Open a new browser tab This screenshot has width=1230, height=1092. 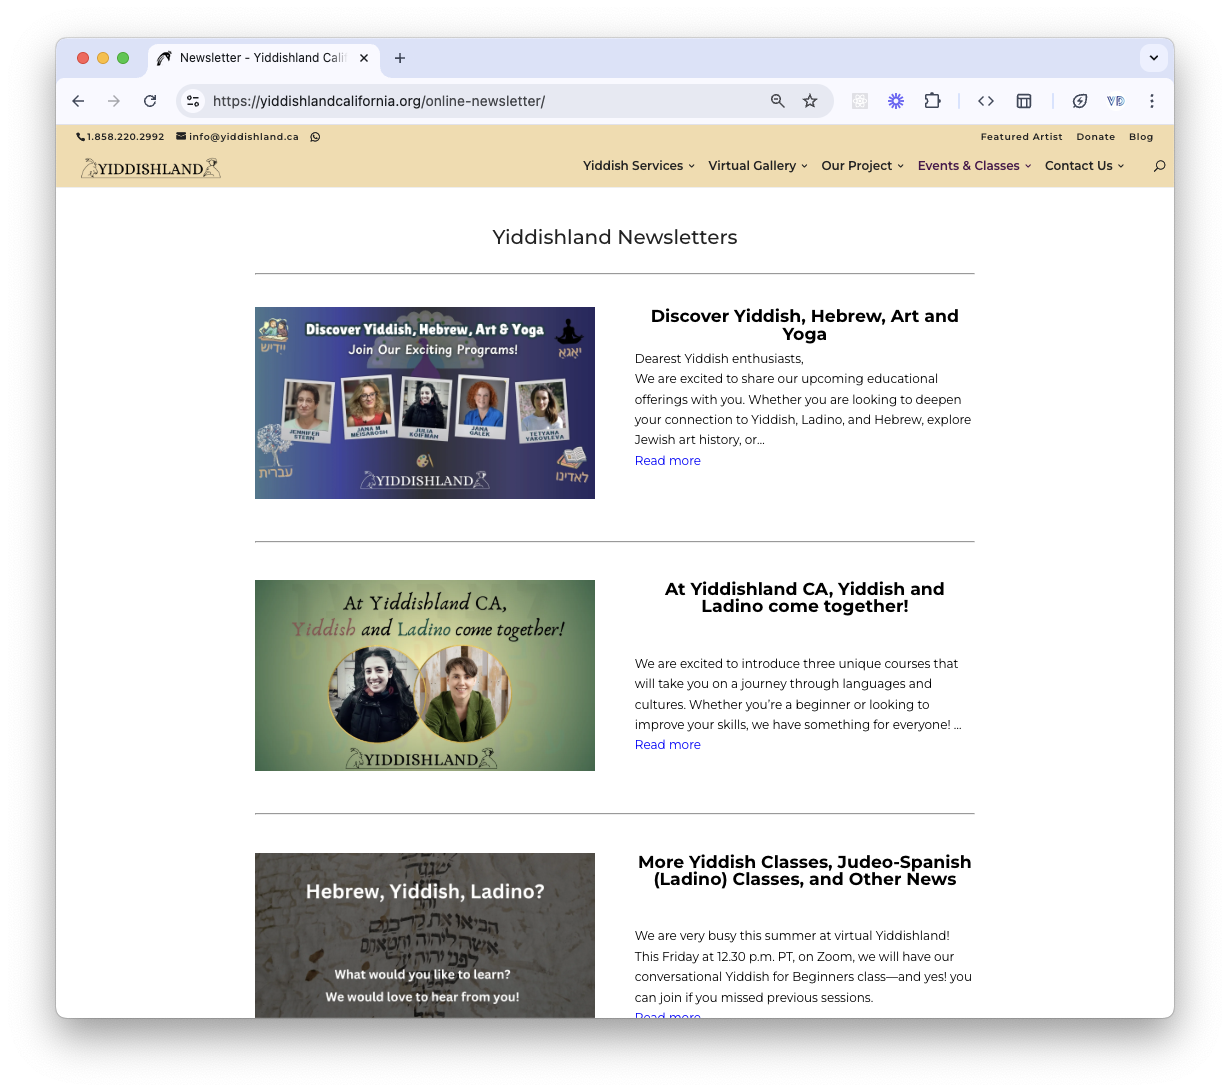pyautogui.click(x=400, y=58)
